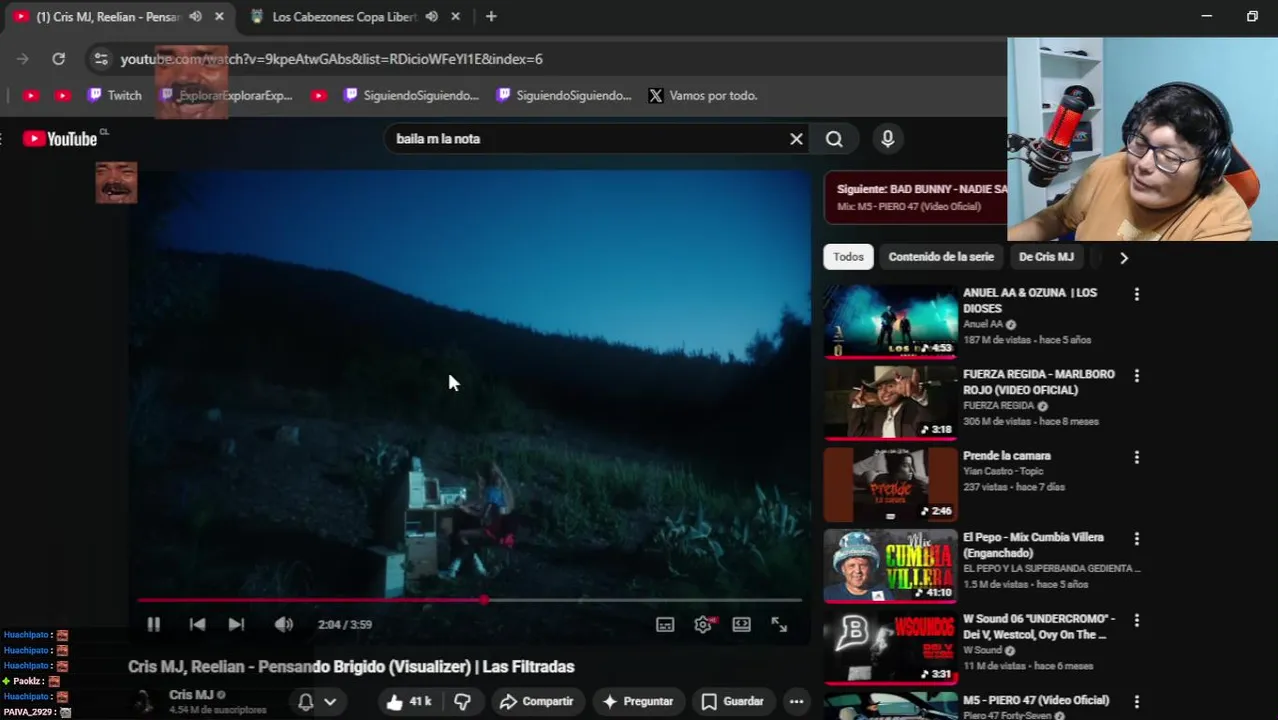The image size is (1278, 720).
Task: Open 'Vamos por todo.' X bookmark
Action: (702, 95)
